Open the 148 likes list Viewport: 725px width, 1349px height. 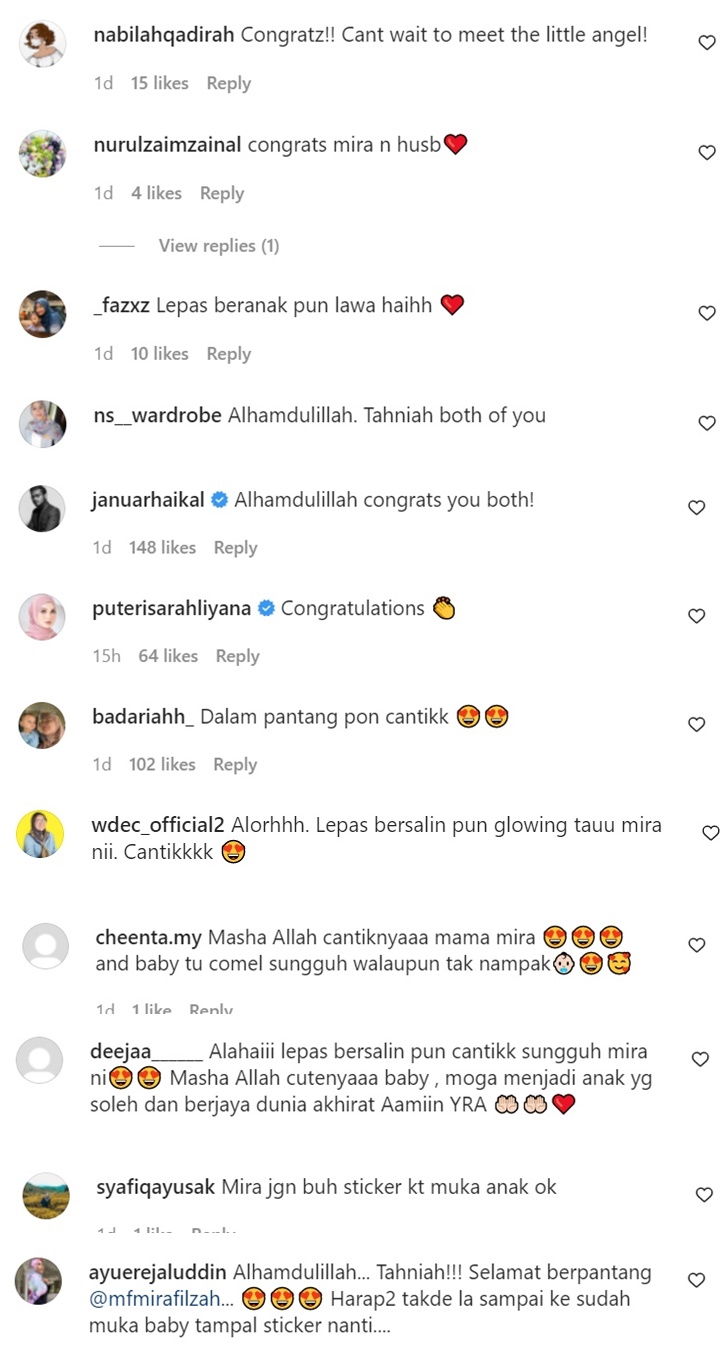[x=162, y=547]
